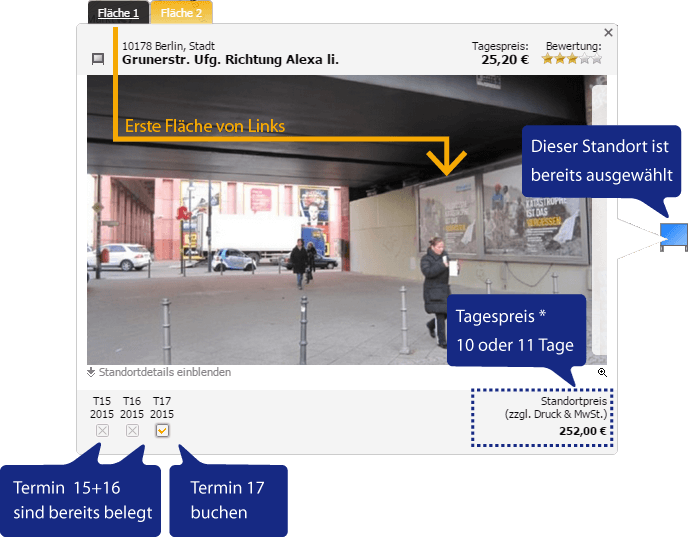This screenshot has height=537, width=688.
Task: Click the 'Dieser Standort ist bereits ausgewählt' callout
Action: click(x=601, y=160)
